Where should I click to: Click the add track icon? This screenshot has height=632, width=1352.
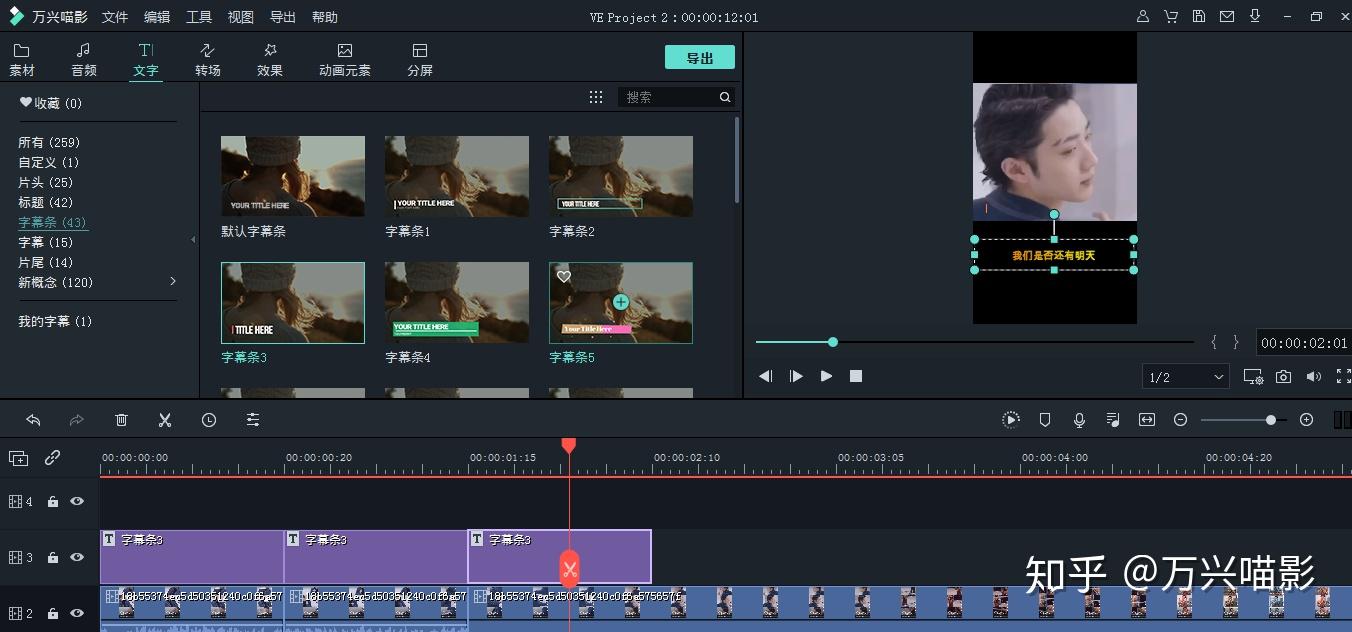[x=19, y=458]
